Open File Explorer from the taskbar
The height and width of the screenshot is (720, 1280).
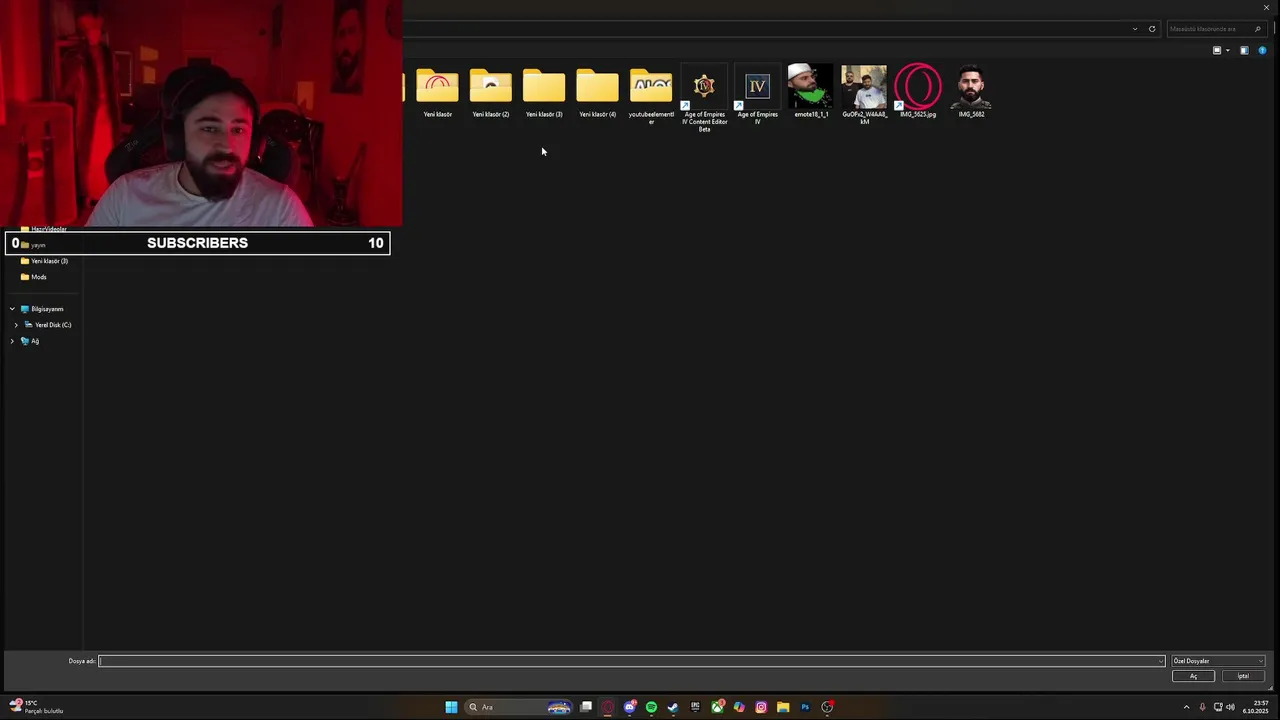[x=783, y=707]
